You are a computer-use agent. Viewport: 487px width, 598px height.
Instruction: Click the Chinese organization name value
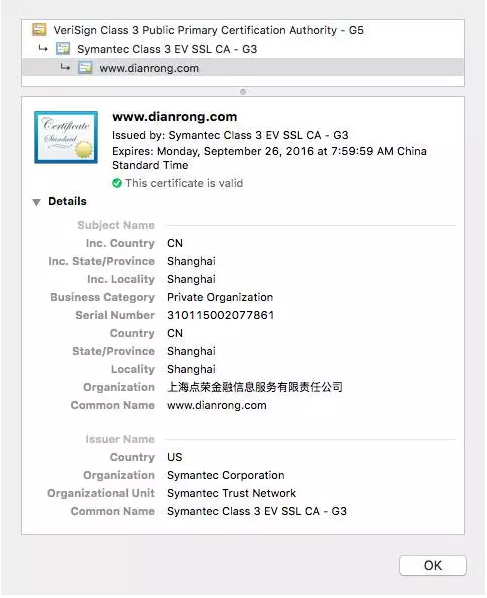point(255,387)
